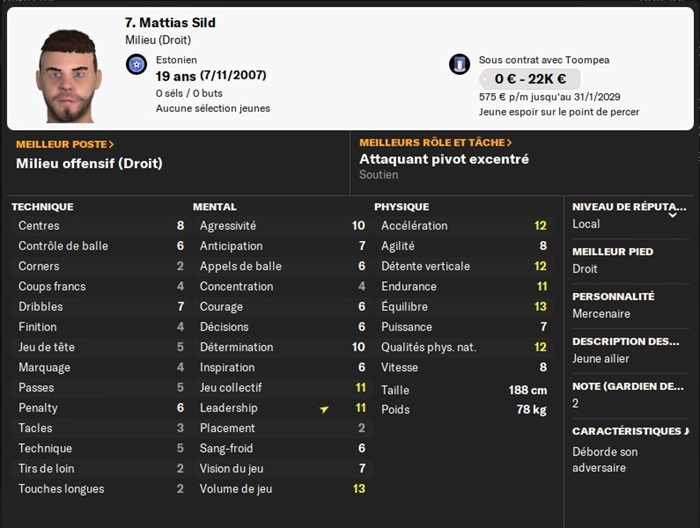Select the Physique attributes header
Screen dimensions: 700x528
pos(401,207)
